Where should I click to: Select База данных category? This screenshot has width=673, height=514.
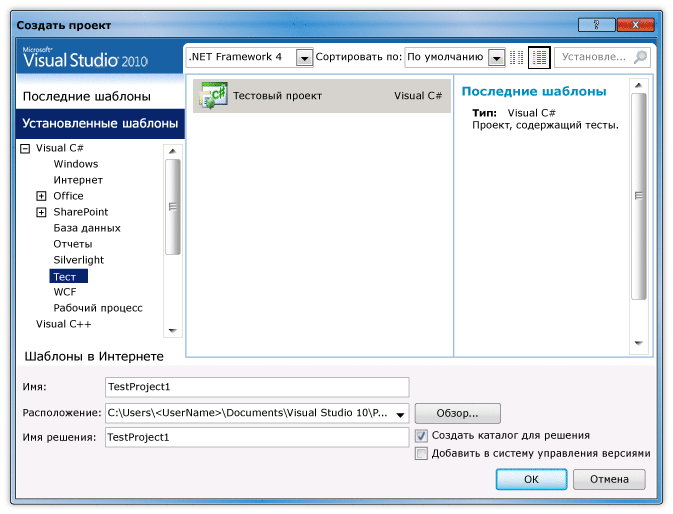pyautogui.click(x=87, y=228)
